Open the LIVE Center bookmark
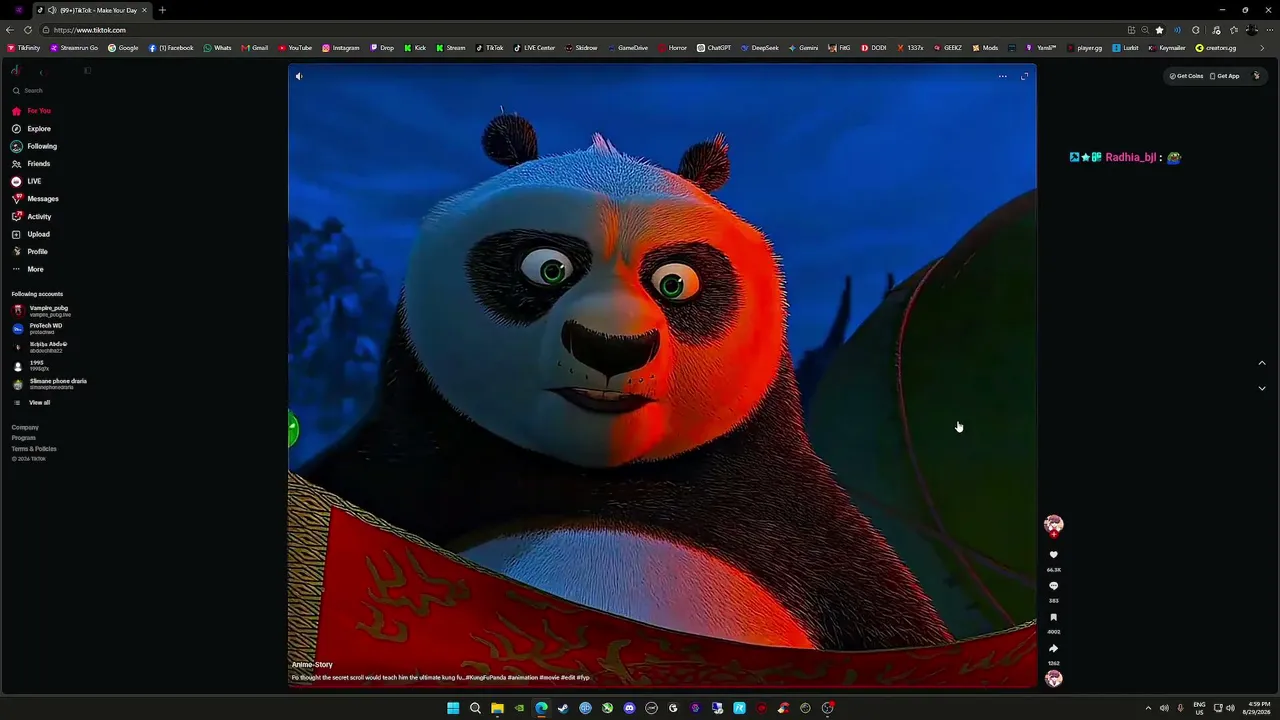This screenshot has height=720, width=1280. (534, 48)
